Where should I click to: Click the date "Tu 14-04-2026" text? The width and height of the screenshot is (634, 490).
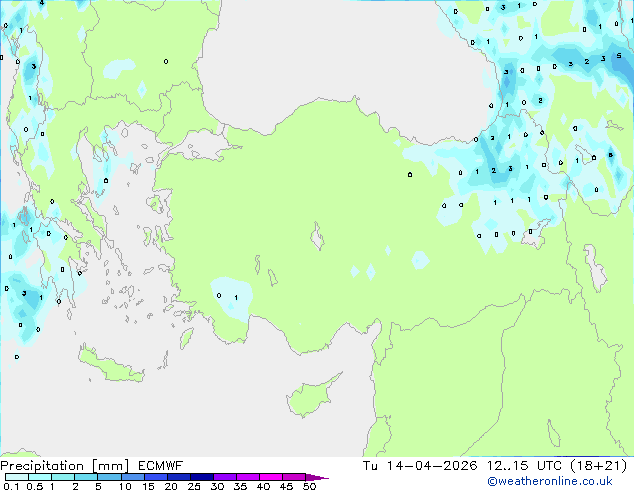(x=420, y=466)
